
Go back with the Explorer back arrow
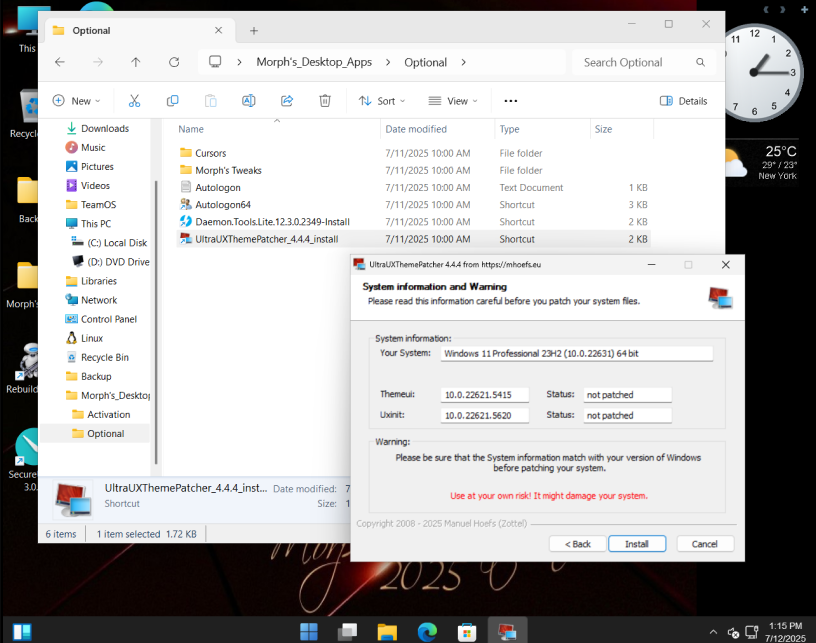click(60, 62)
